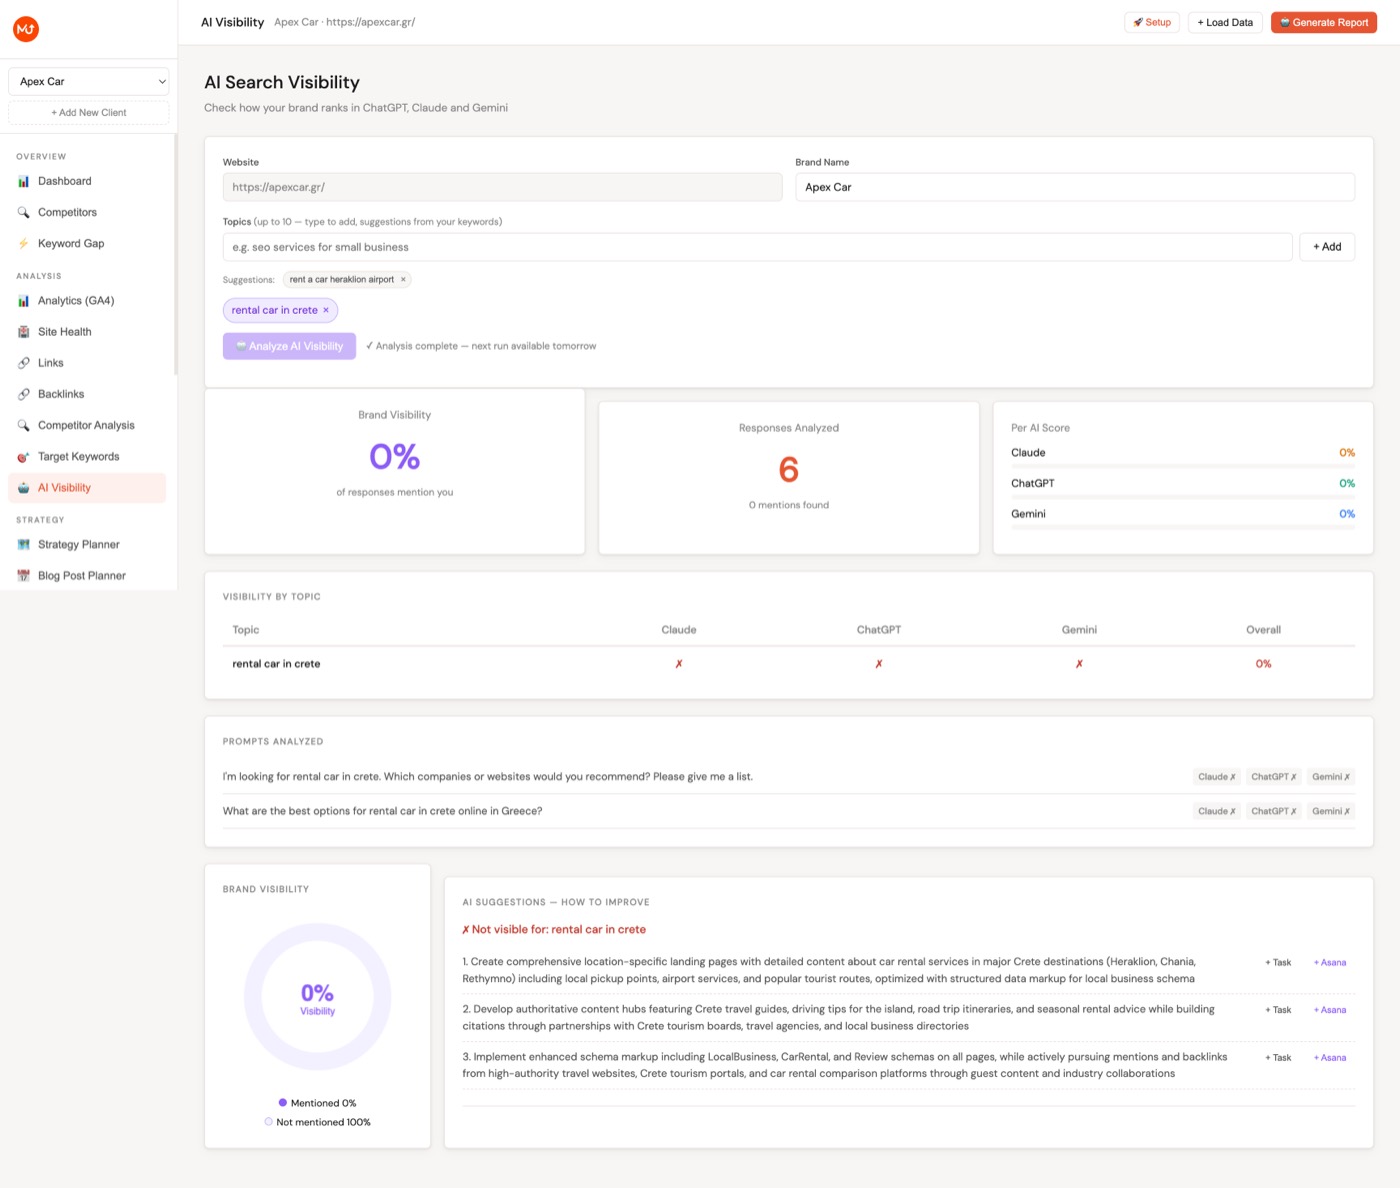
Task: Click the 0% visibility donut chart
Action: (x=317, y=997)
